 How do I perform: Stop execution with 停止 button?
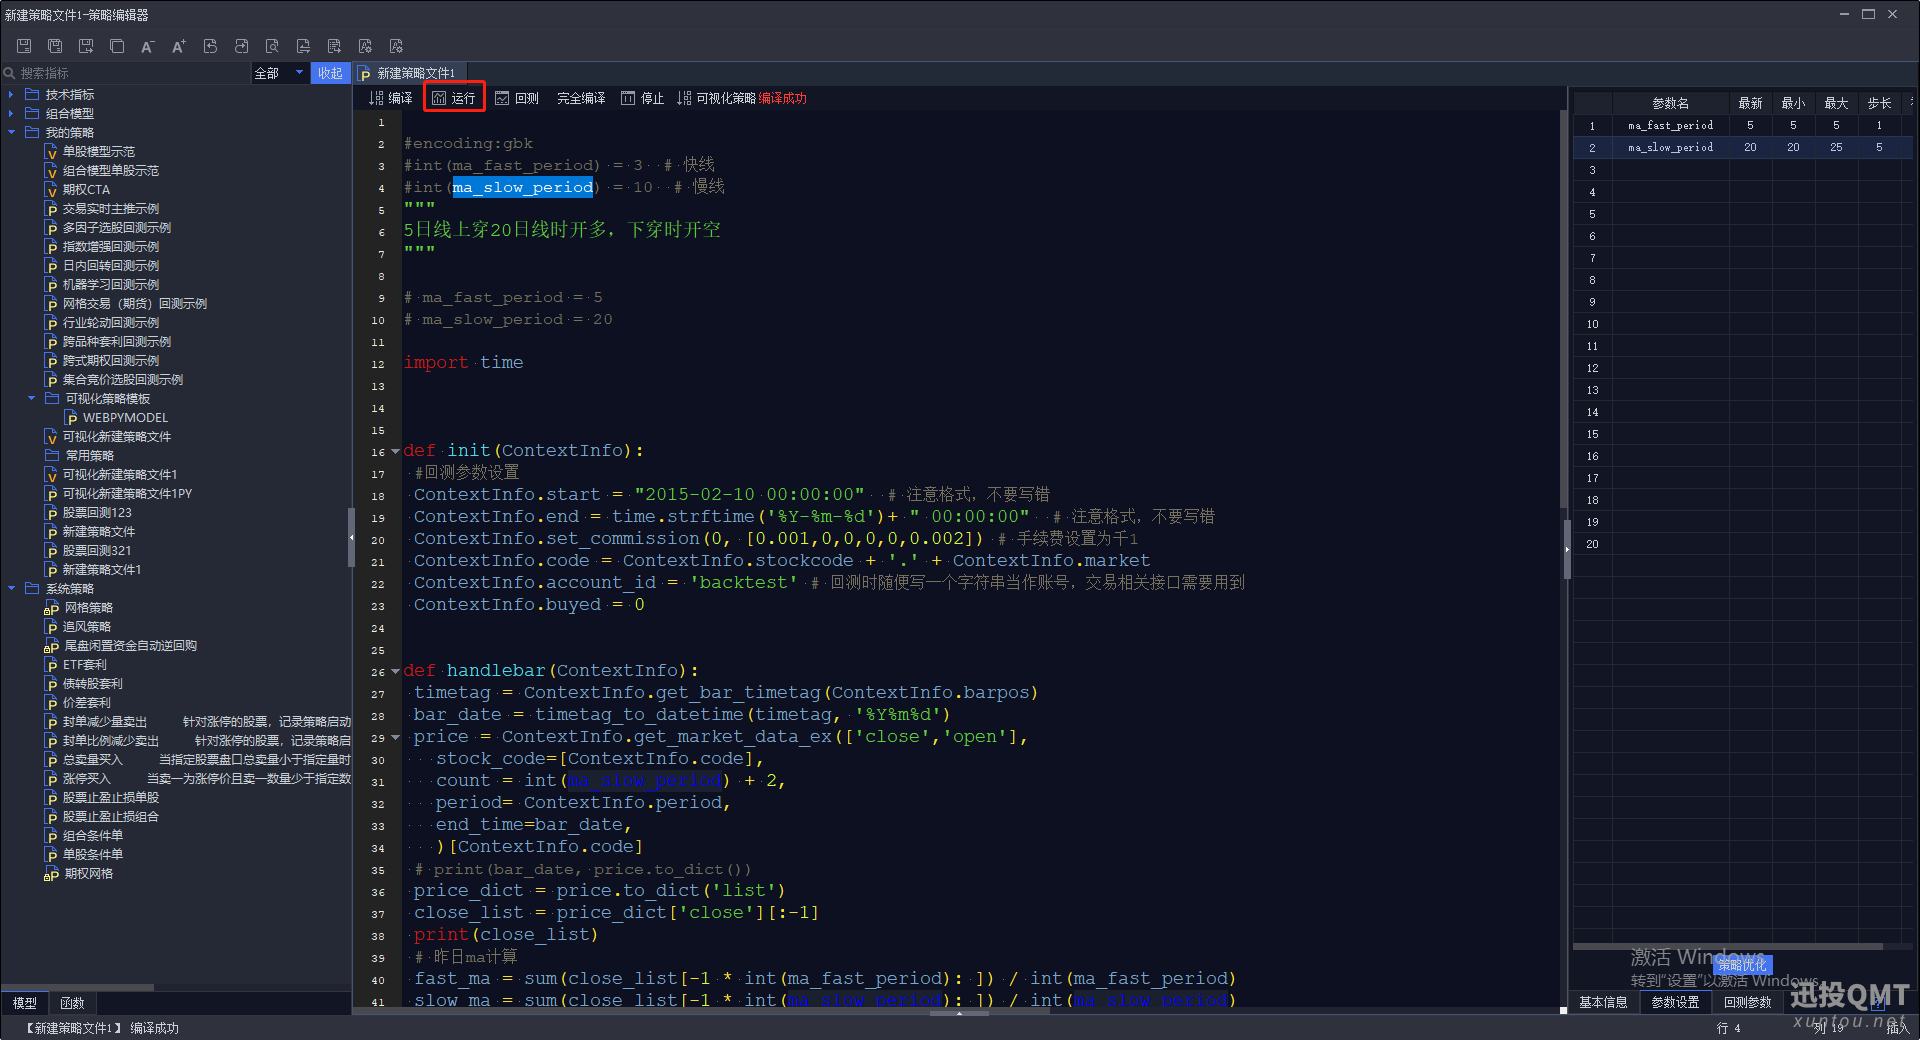642,98
